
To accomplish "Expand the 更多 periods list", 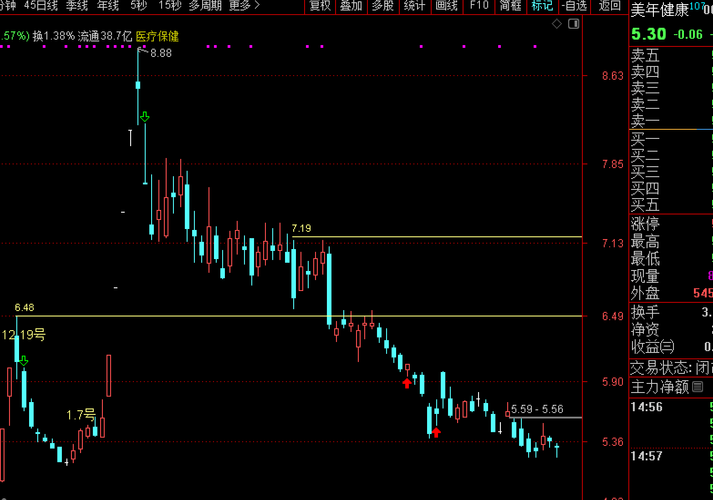I will 244,5.
